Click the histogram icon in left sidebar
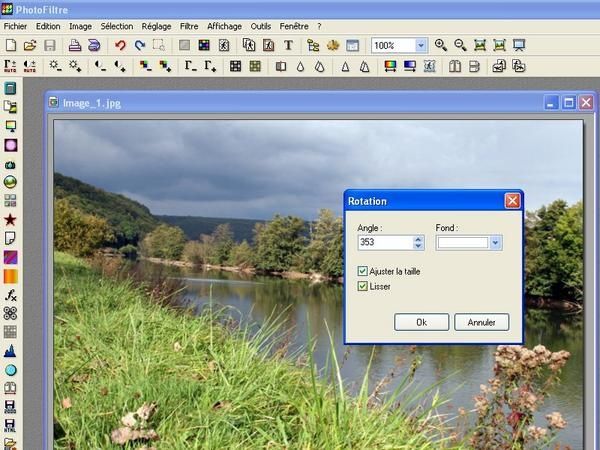 coord(10,351)
